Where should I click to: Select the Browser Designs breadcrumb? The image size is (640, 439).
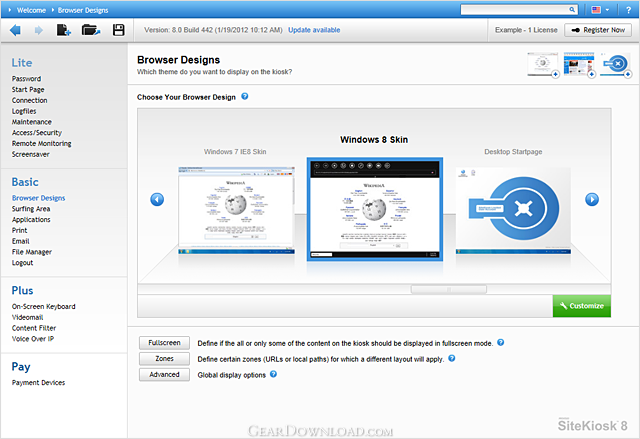coord(83,10)
